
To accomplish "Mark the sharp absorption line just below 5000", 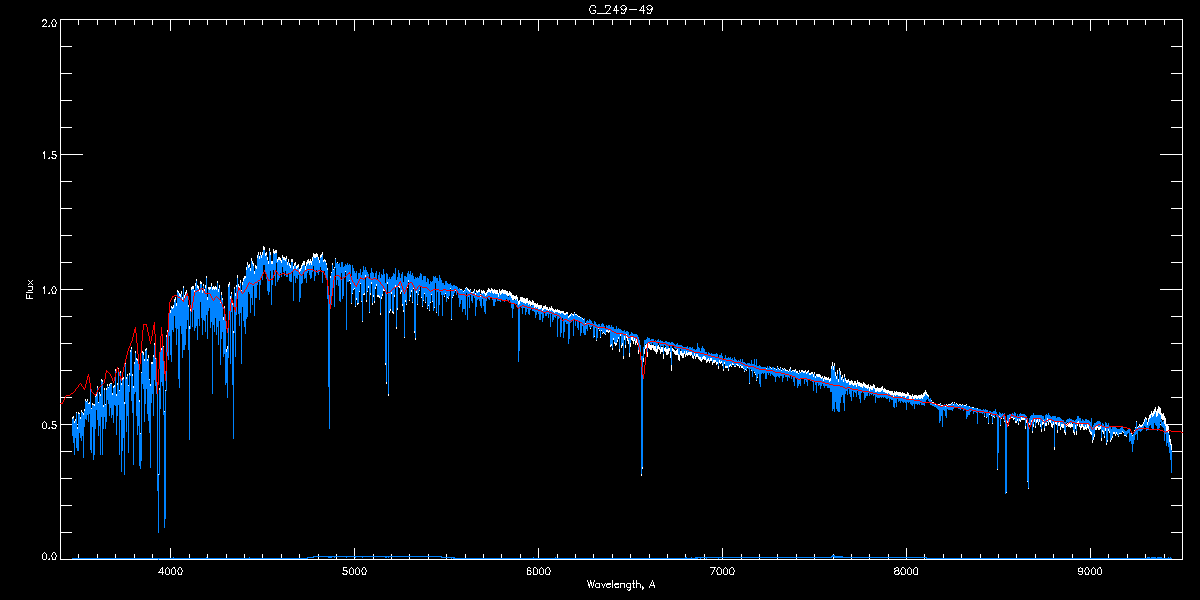I will [329, 420].
